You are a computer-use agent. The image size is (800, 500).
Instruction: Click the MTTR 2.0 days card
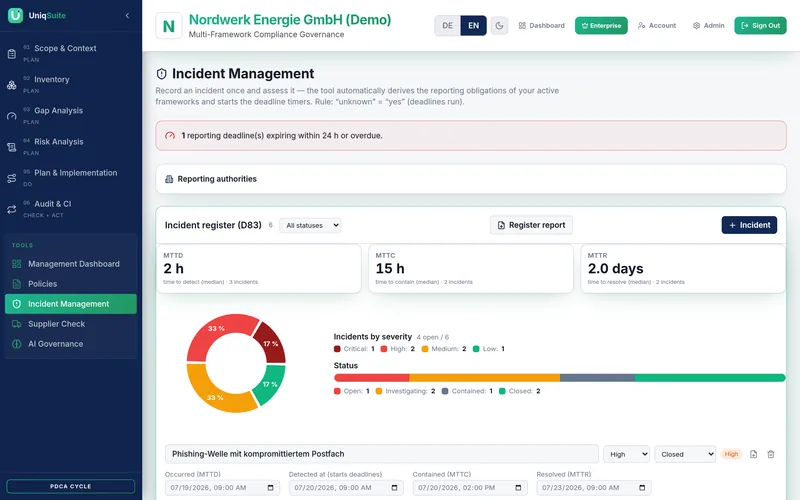(683, 268)
